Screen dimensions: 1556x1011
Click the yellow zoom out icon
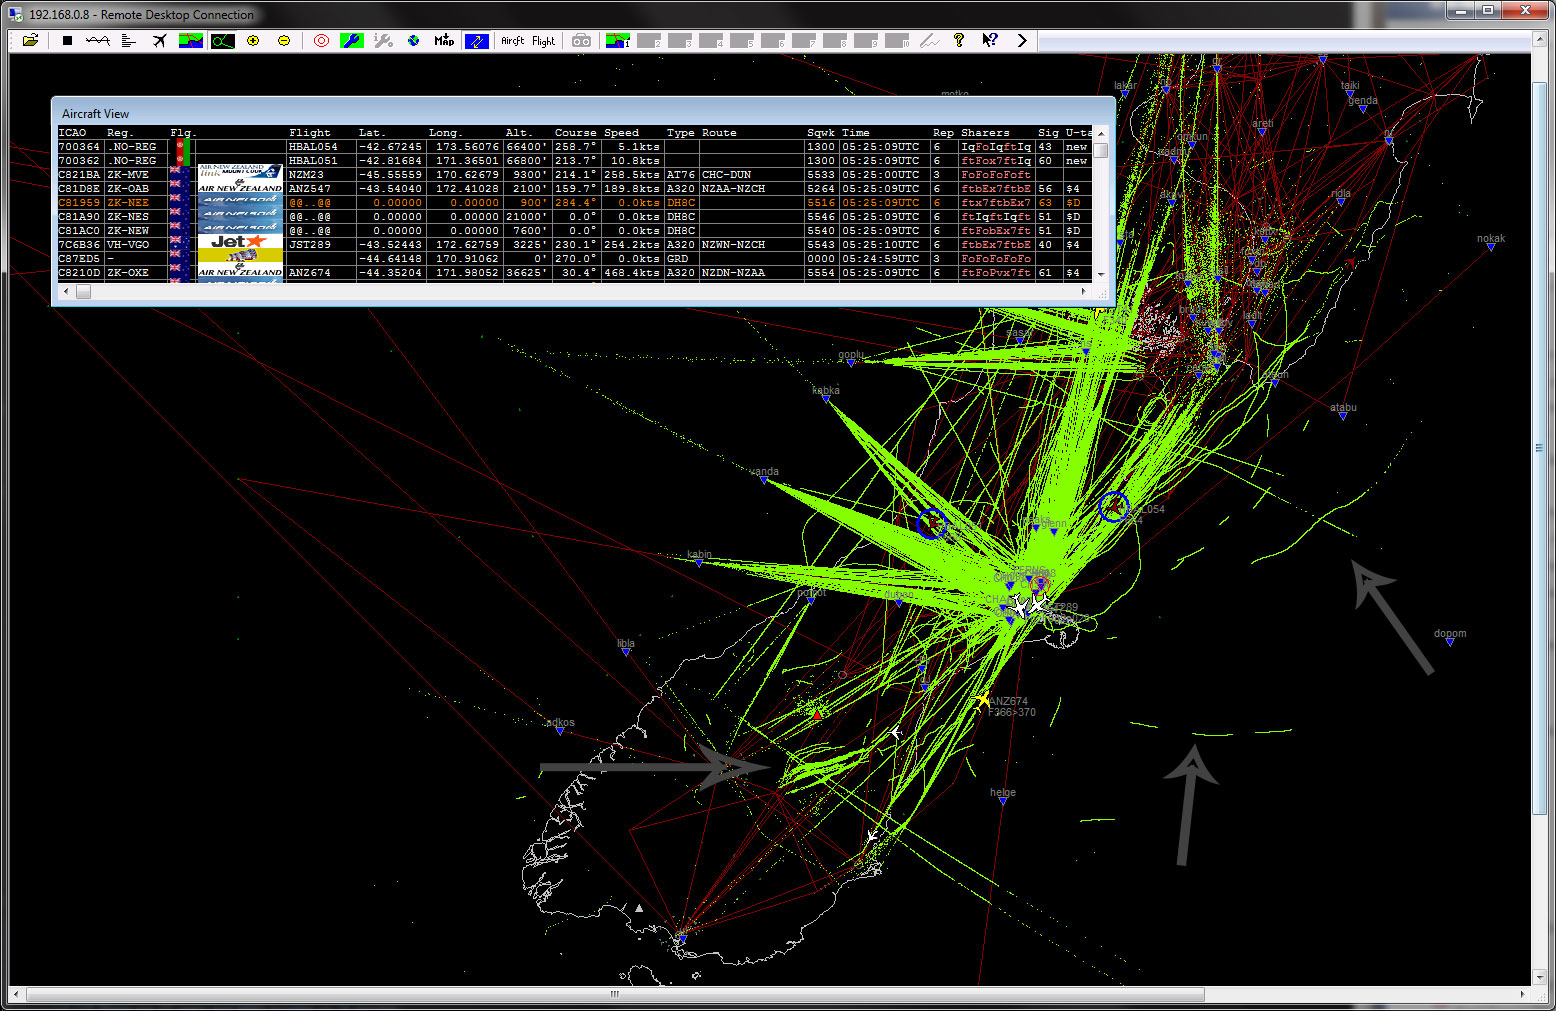(284, 40)
